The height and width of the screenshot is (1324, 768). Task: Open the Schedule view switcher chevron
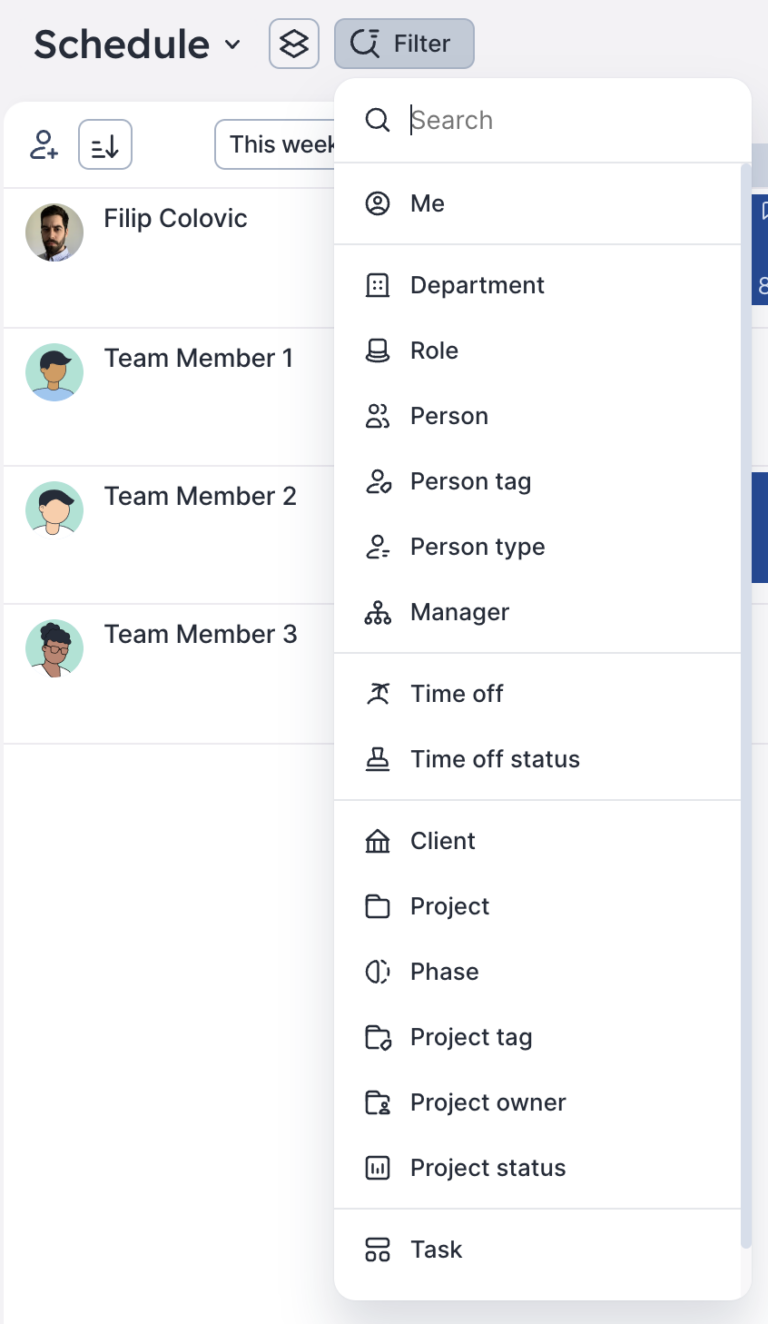tap(232, 46)
